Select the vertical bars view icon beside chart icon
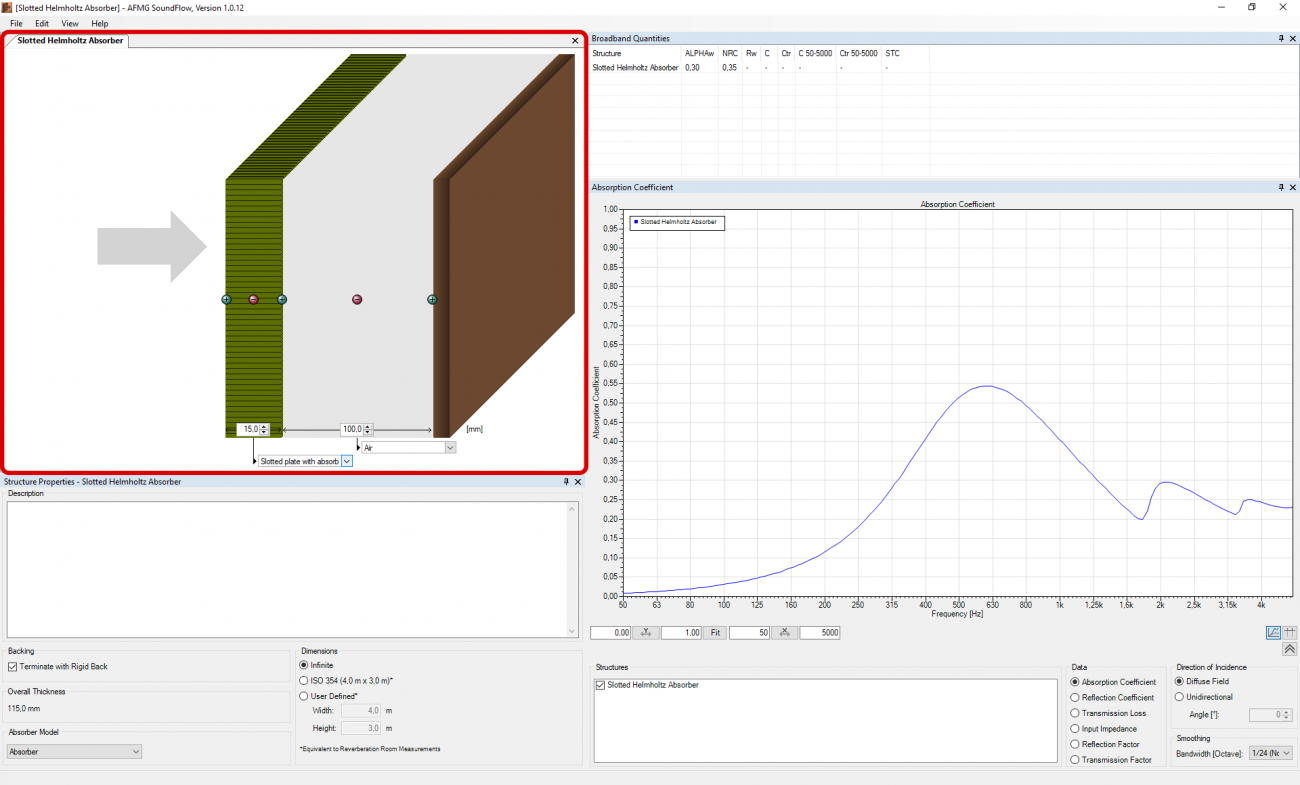The width and height of the screenshot is (1300, 785). pyautogui.click(x=1290, y=632)
